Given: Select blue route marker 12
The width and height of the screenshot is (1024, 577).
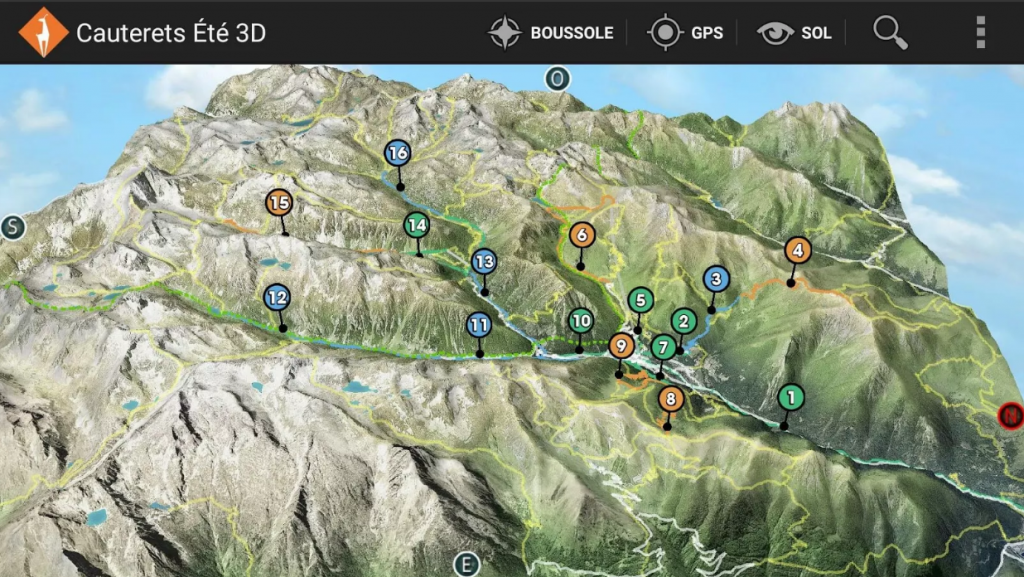Looking at the screenshot, I should click(x=277, y=298).
